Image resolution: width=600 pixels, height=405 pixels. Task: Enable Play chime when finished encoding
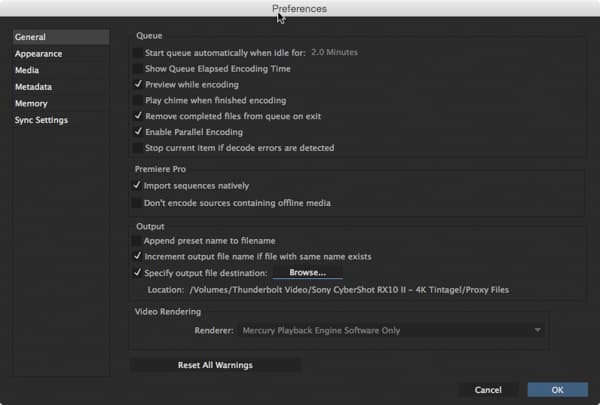pos(137,100)
